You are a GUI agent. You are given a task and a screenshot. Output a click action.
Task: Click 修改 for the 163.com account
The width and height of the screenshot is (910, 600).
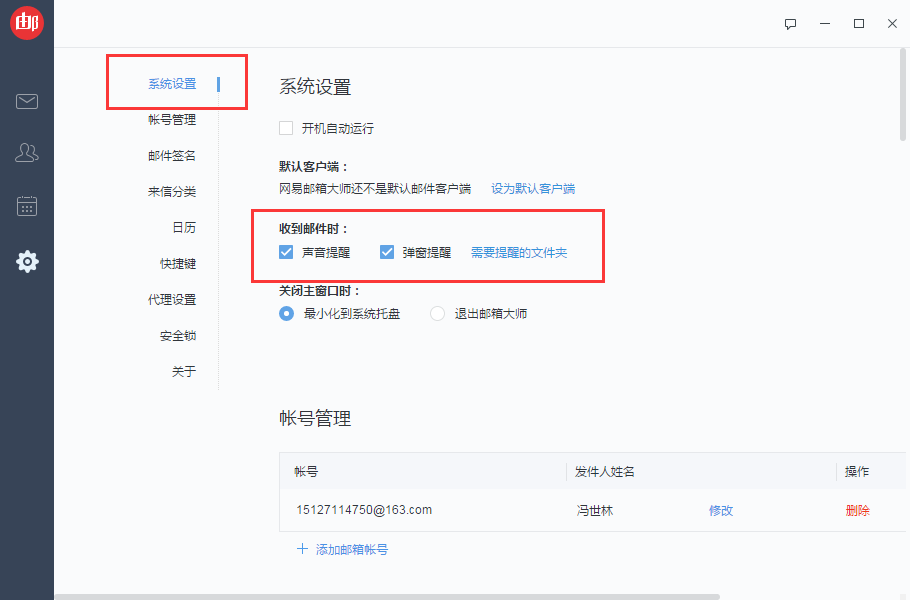point(721,510)
